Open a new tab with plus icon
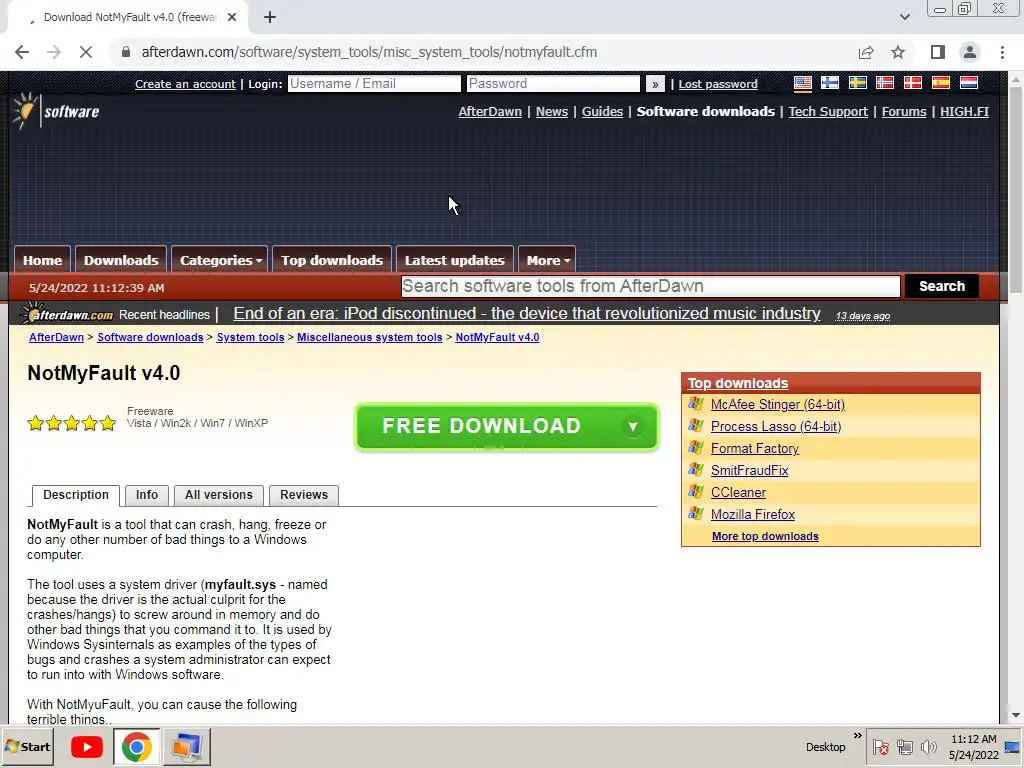Screen dimensions: 1024x768 coord(270,18)
